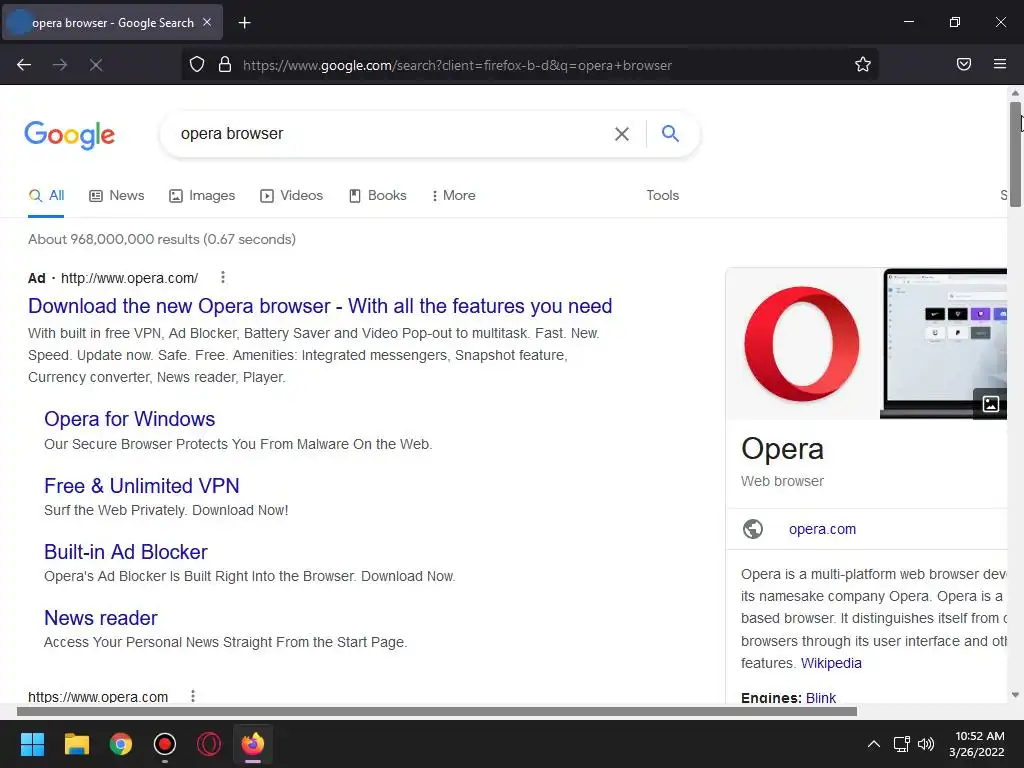This screenshot has height=768, width=1024.
Task: Open the Opera for Windows link
Action: [x=129, y=419]
